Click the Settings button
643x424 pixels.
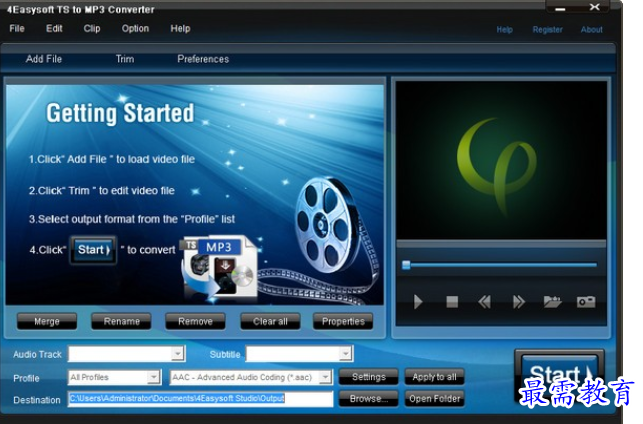[x=369, y=377]
